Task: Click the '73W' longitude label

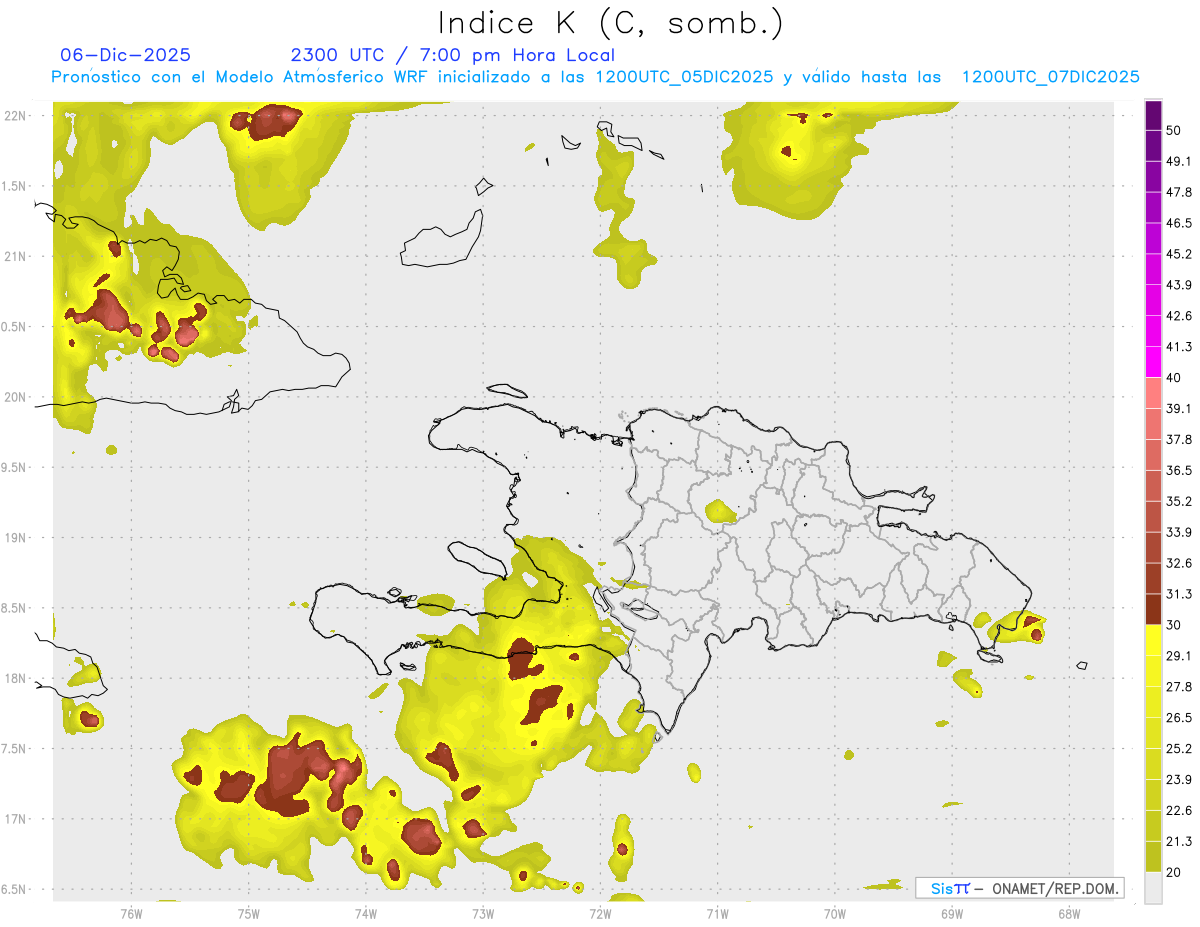Action: 483,913
